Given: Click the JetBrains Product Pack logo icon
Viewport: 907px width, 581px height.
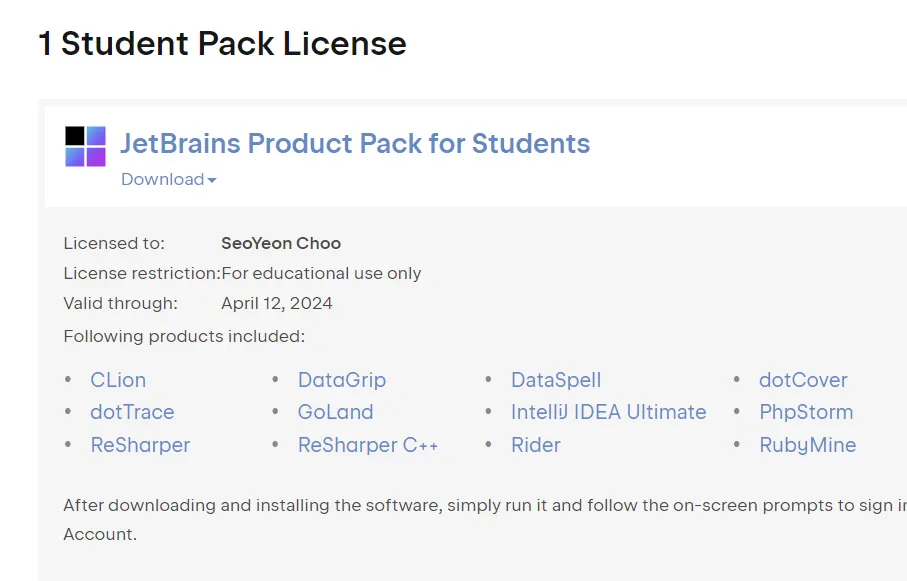Looking at the screenshot, I should click(x=85, y=146).
